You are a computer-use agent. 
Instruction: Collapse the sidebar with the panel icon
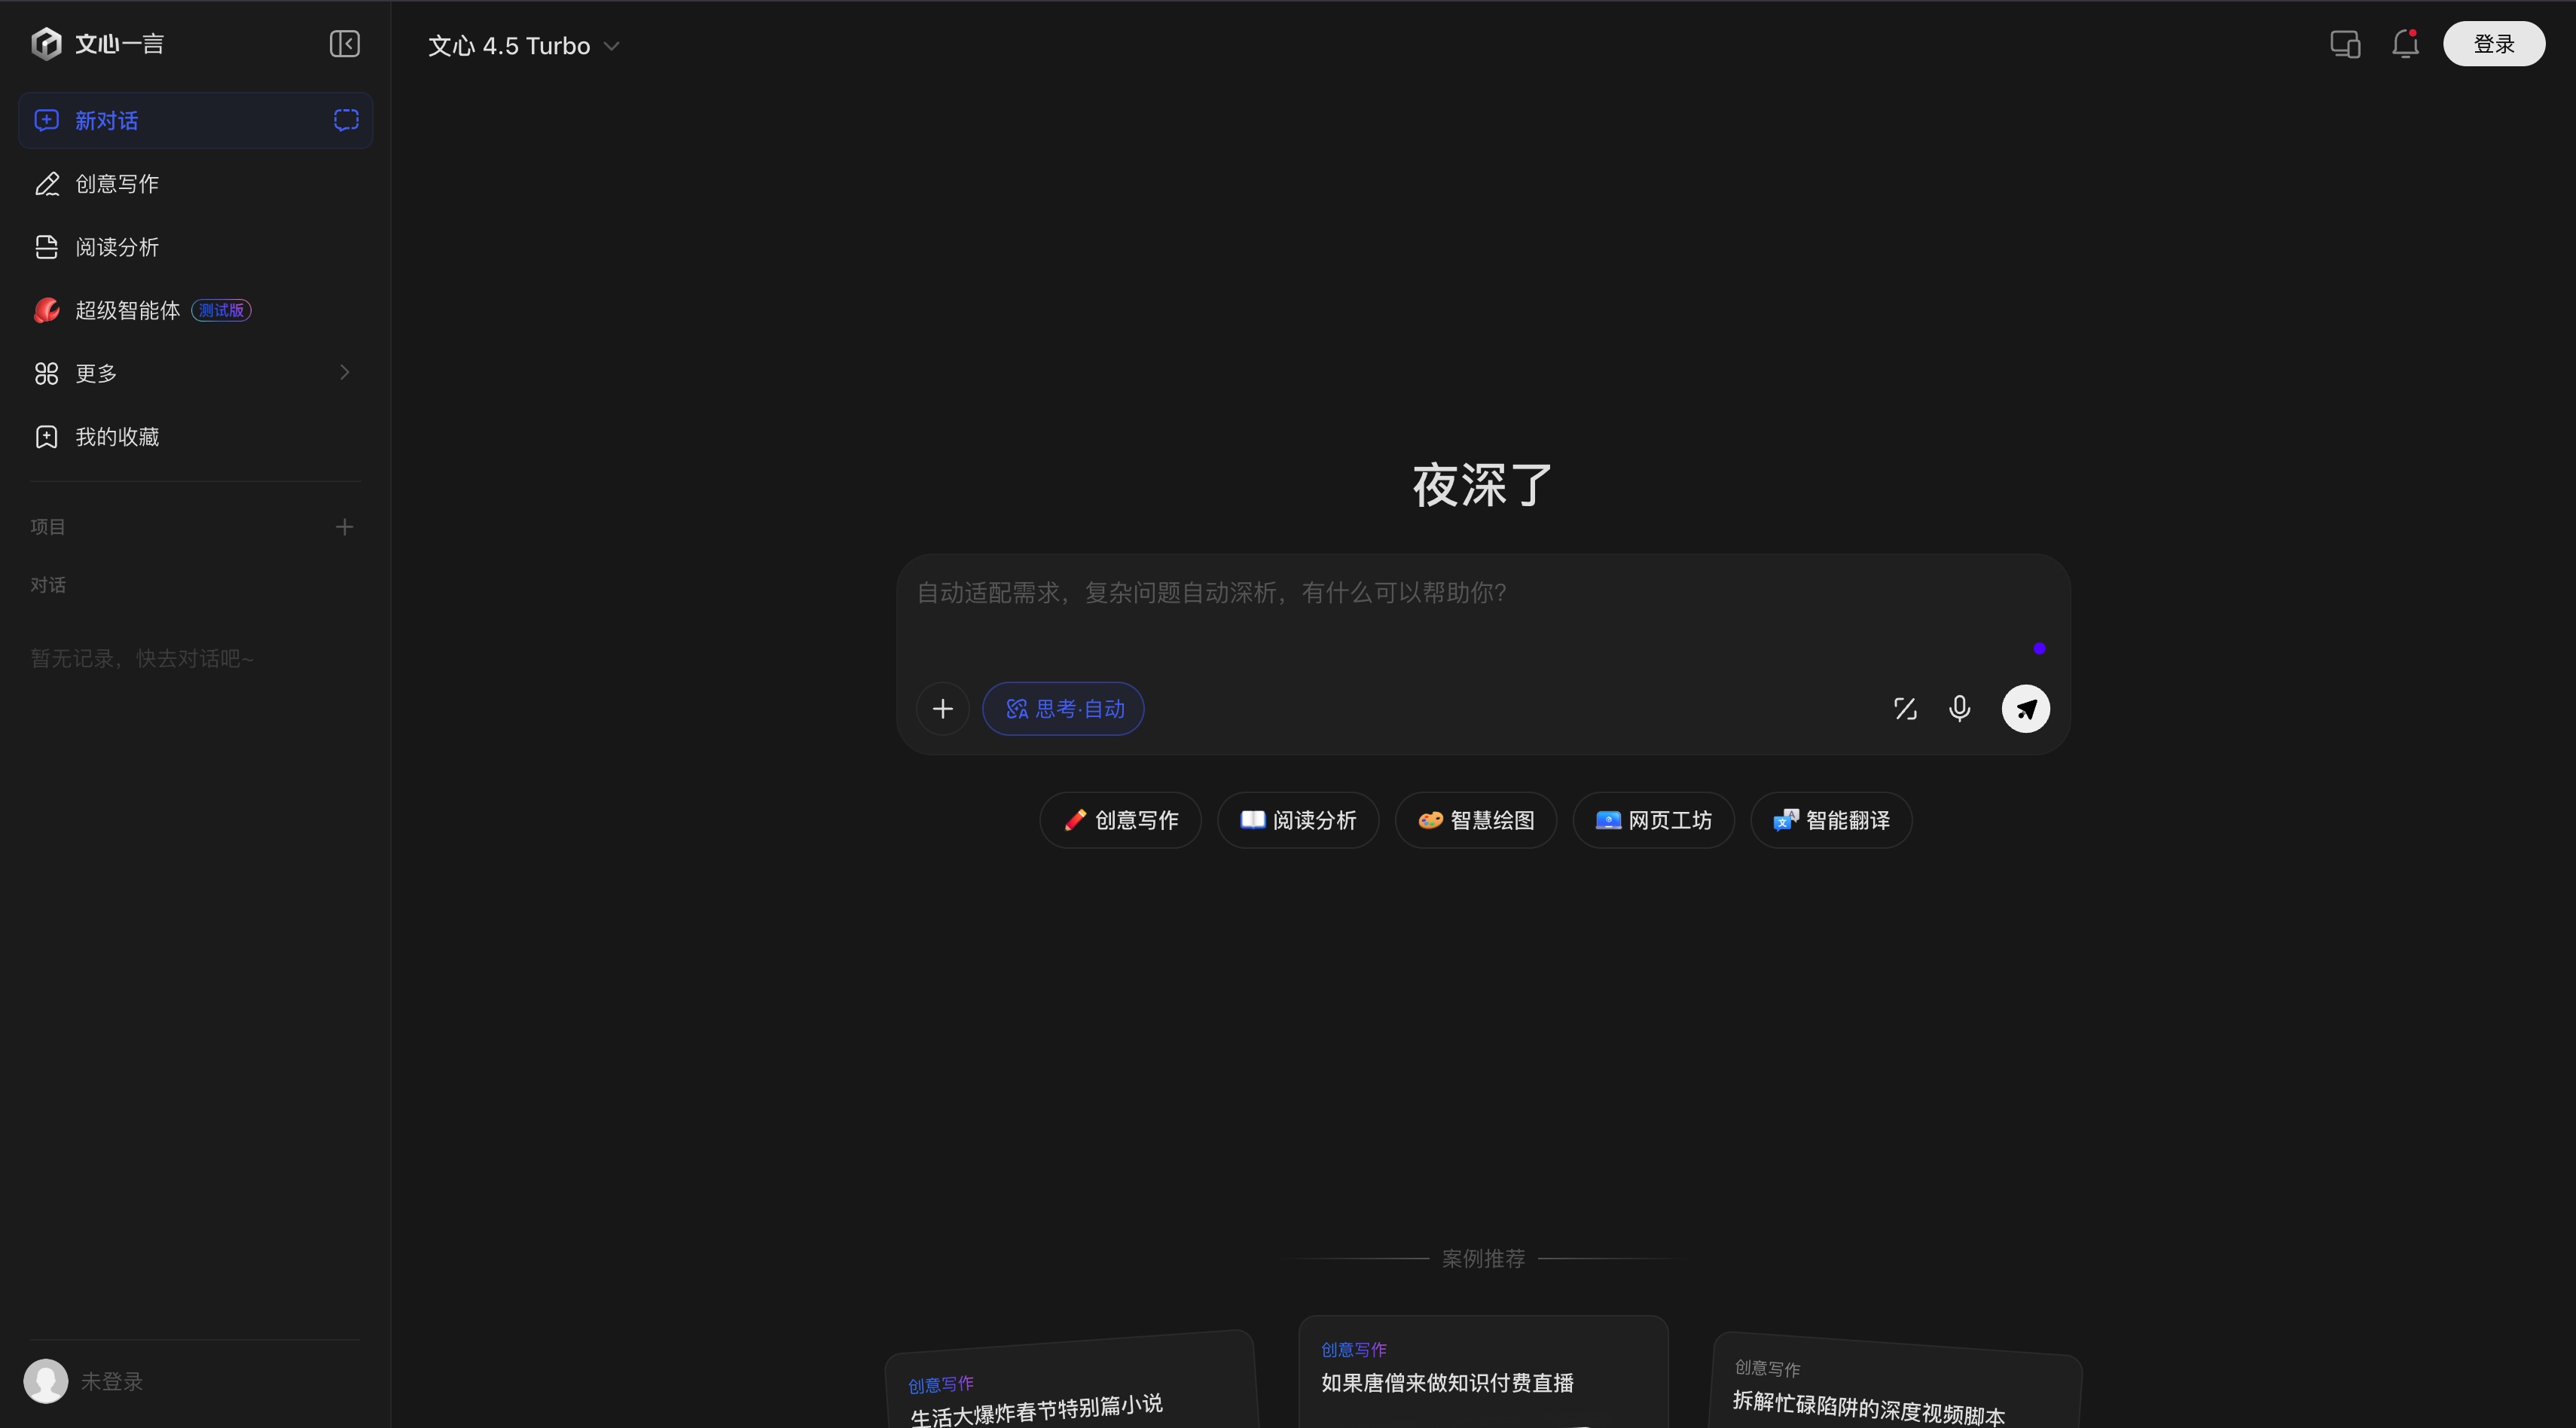point(345,44)
